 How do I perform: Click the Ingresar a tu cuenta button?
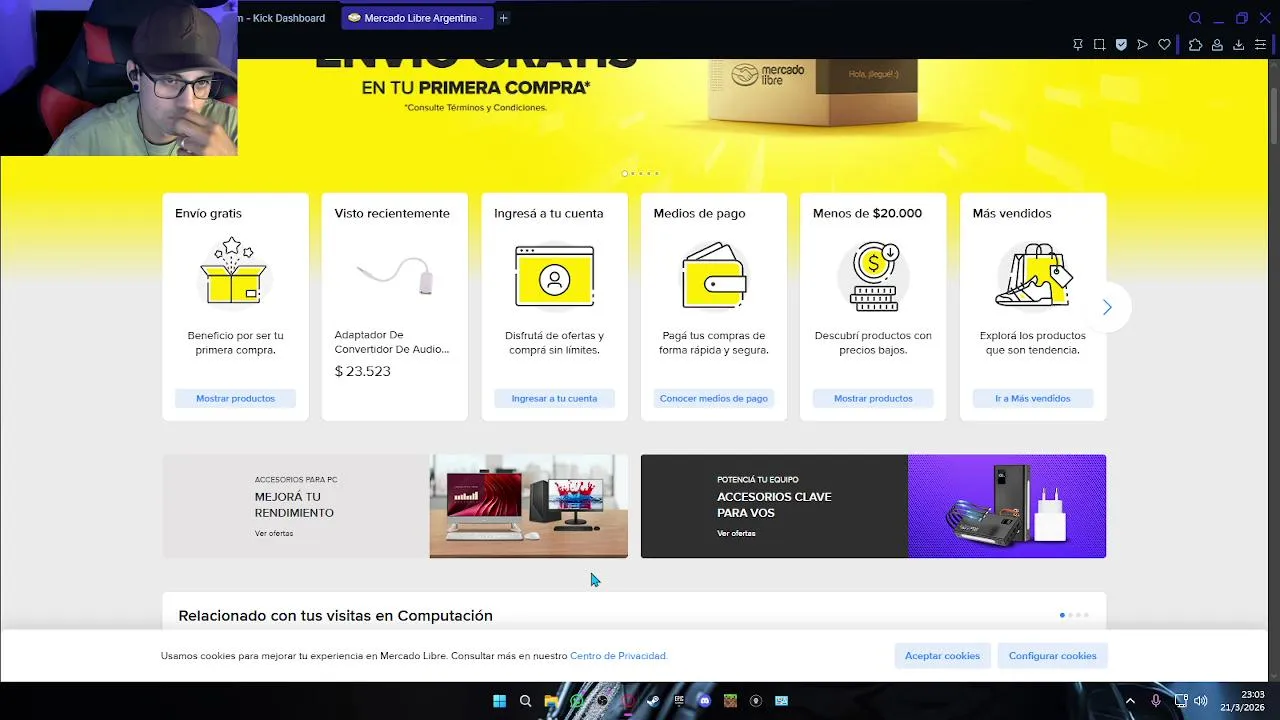tap(554, 398)
